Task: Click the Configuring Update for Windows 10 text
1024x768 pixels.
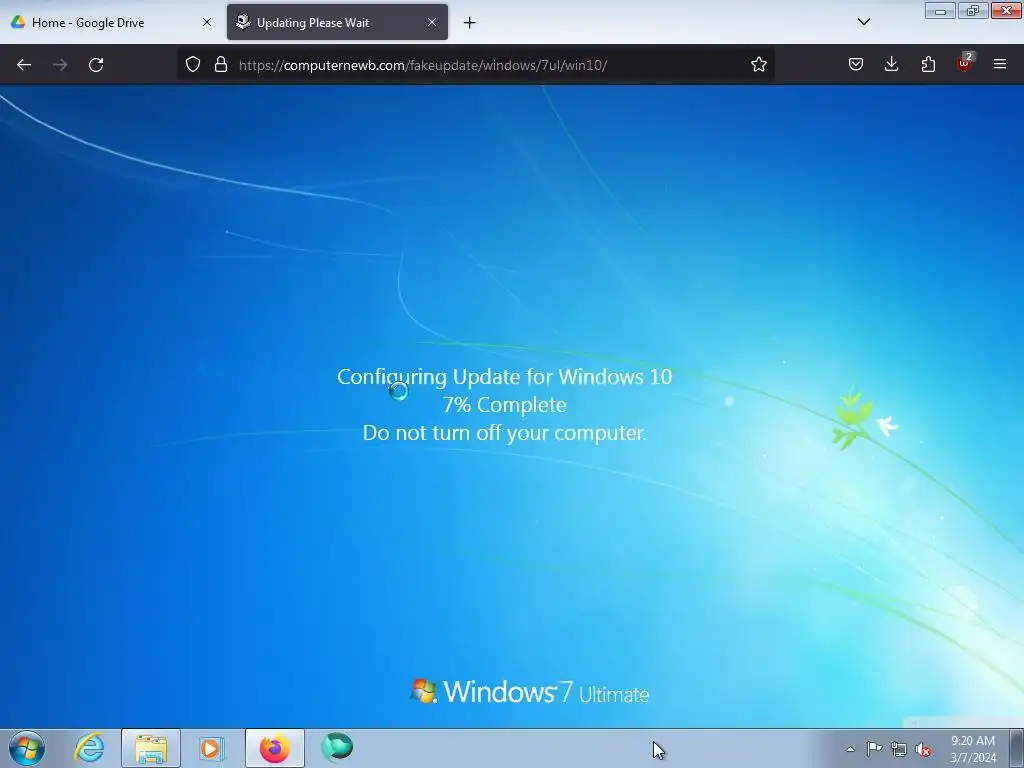Action: pos(504,377)
